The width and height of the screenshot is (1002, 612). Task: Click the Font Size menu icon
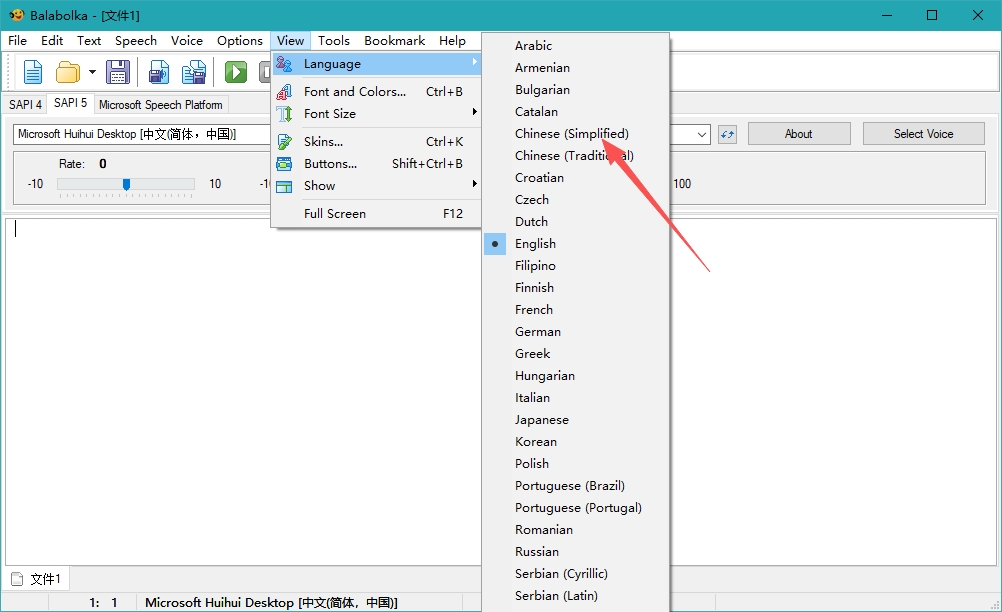pos(284,114)
